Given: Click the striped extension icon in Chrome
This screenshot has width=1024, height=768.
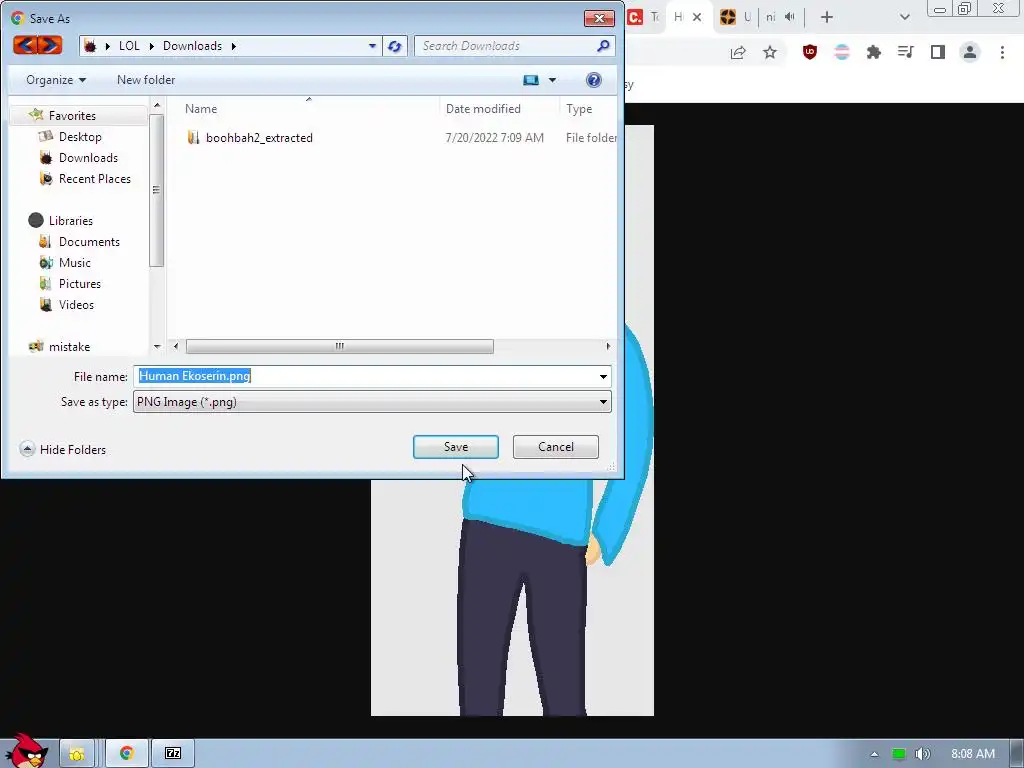Looking at the screenshot, I should tap(842, 52).
